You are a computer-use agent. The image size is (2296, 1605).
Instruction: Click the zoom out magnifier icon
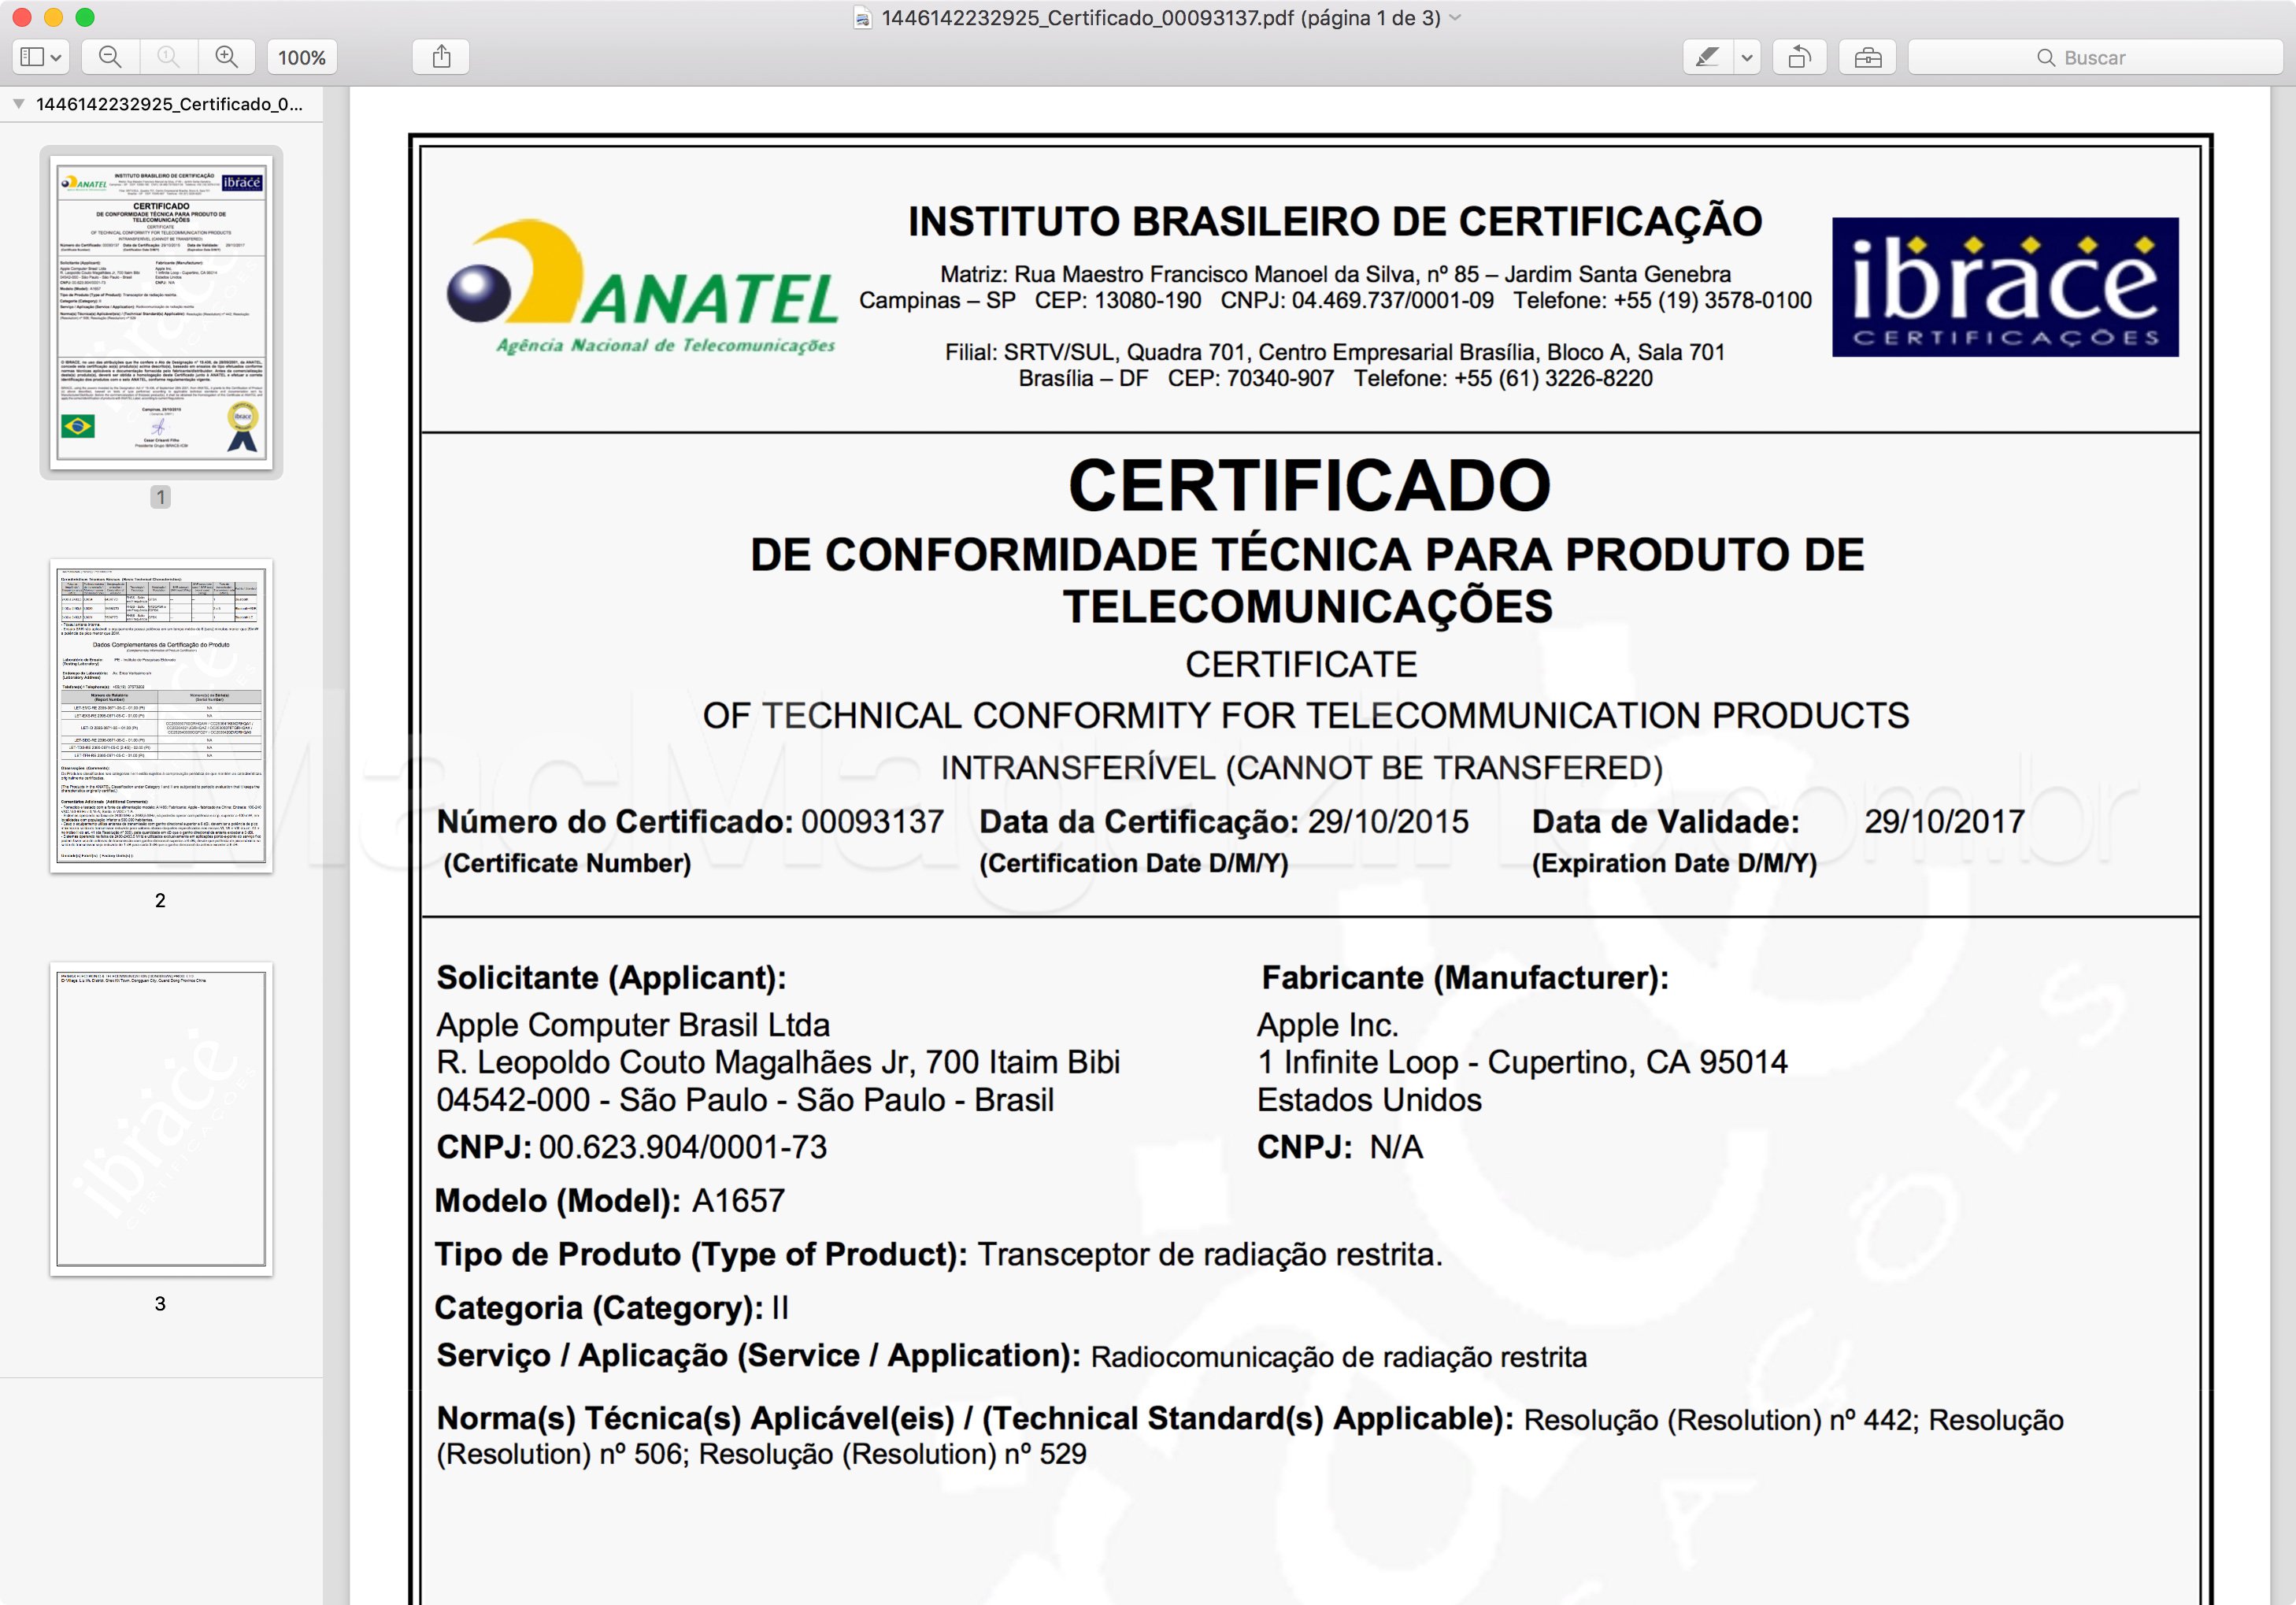[111, 57]
